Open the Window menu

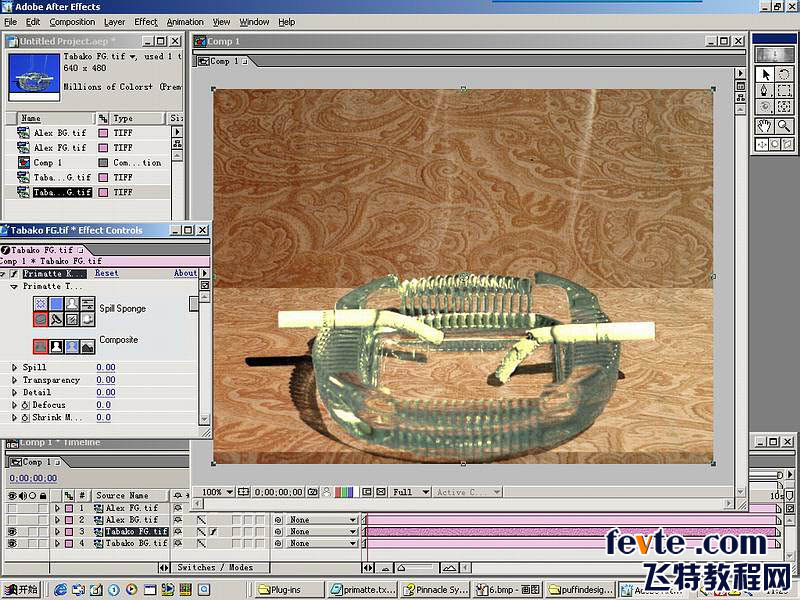(254, 22)
